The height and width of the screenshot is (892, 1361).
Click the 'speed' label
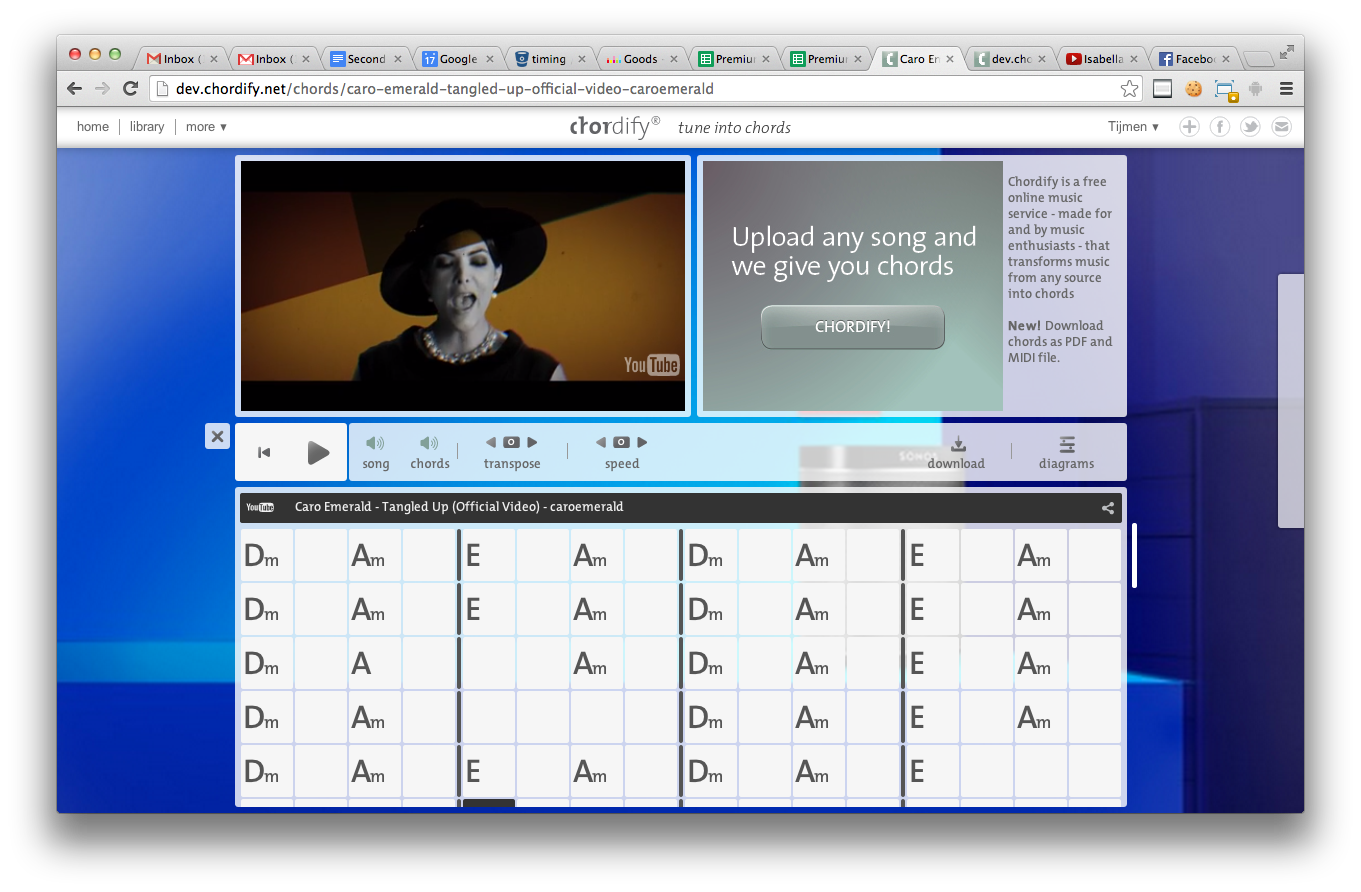tap(622, 464)
